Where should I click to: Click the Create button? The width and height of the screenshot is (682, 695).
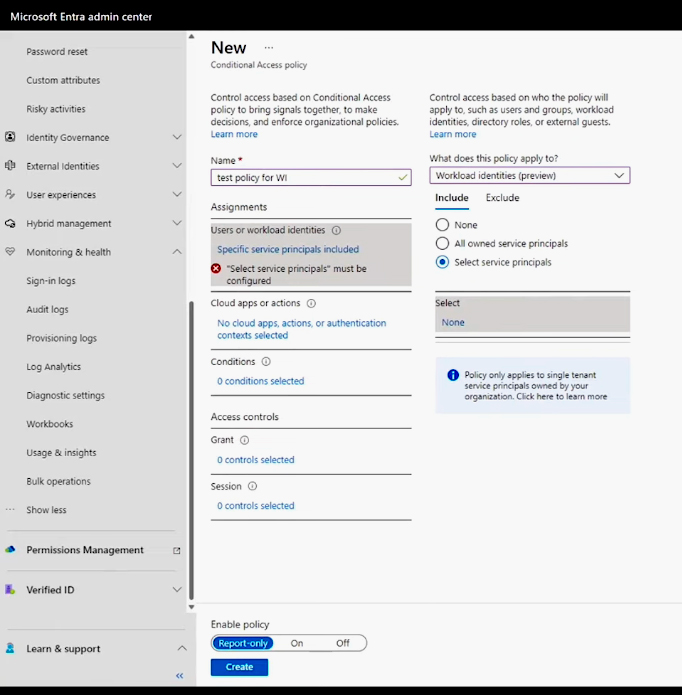[239, 667]
